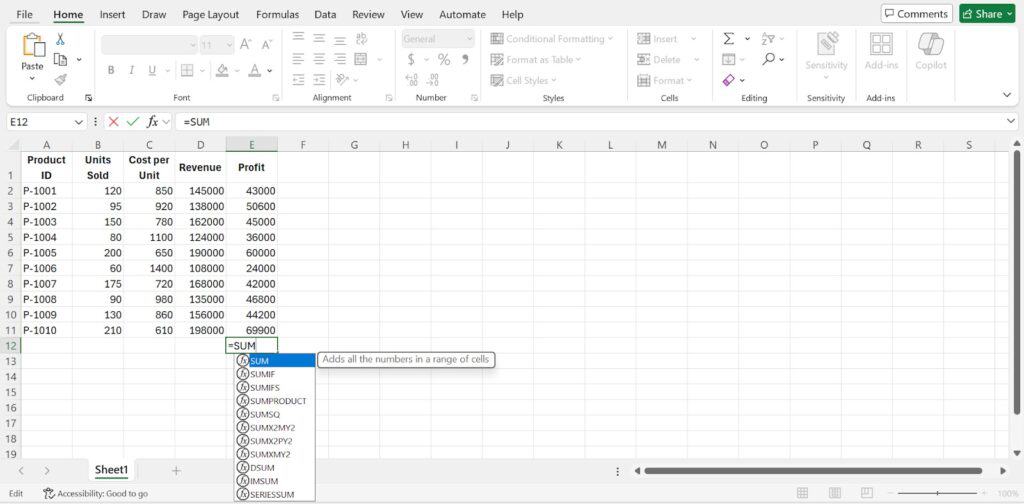Viewport: 1024px width, 504px height.
Task: Click the Cut scissors icon
Action: click(60, 39)
